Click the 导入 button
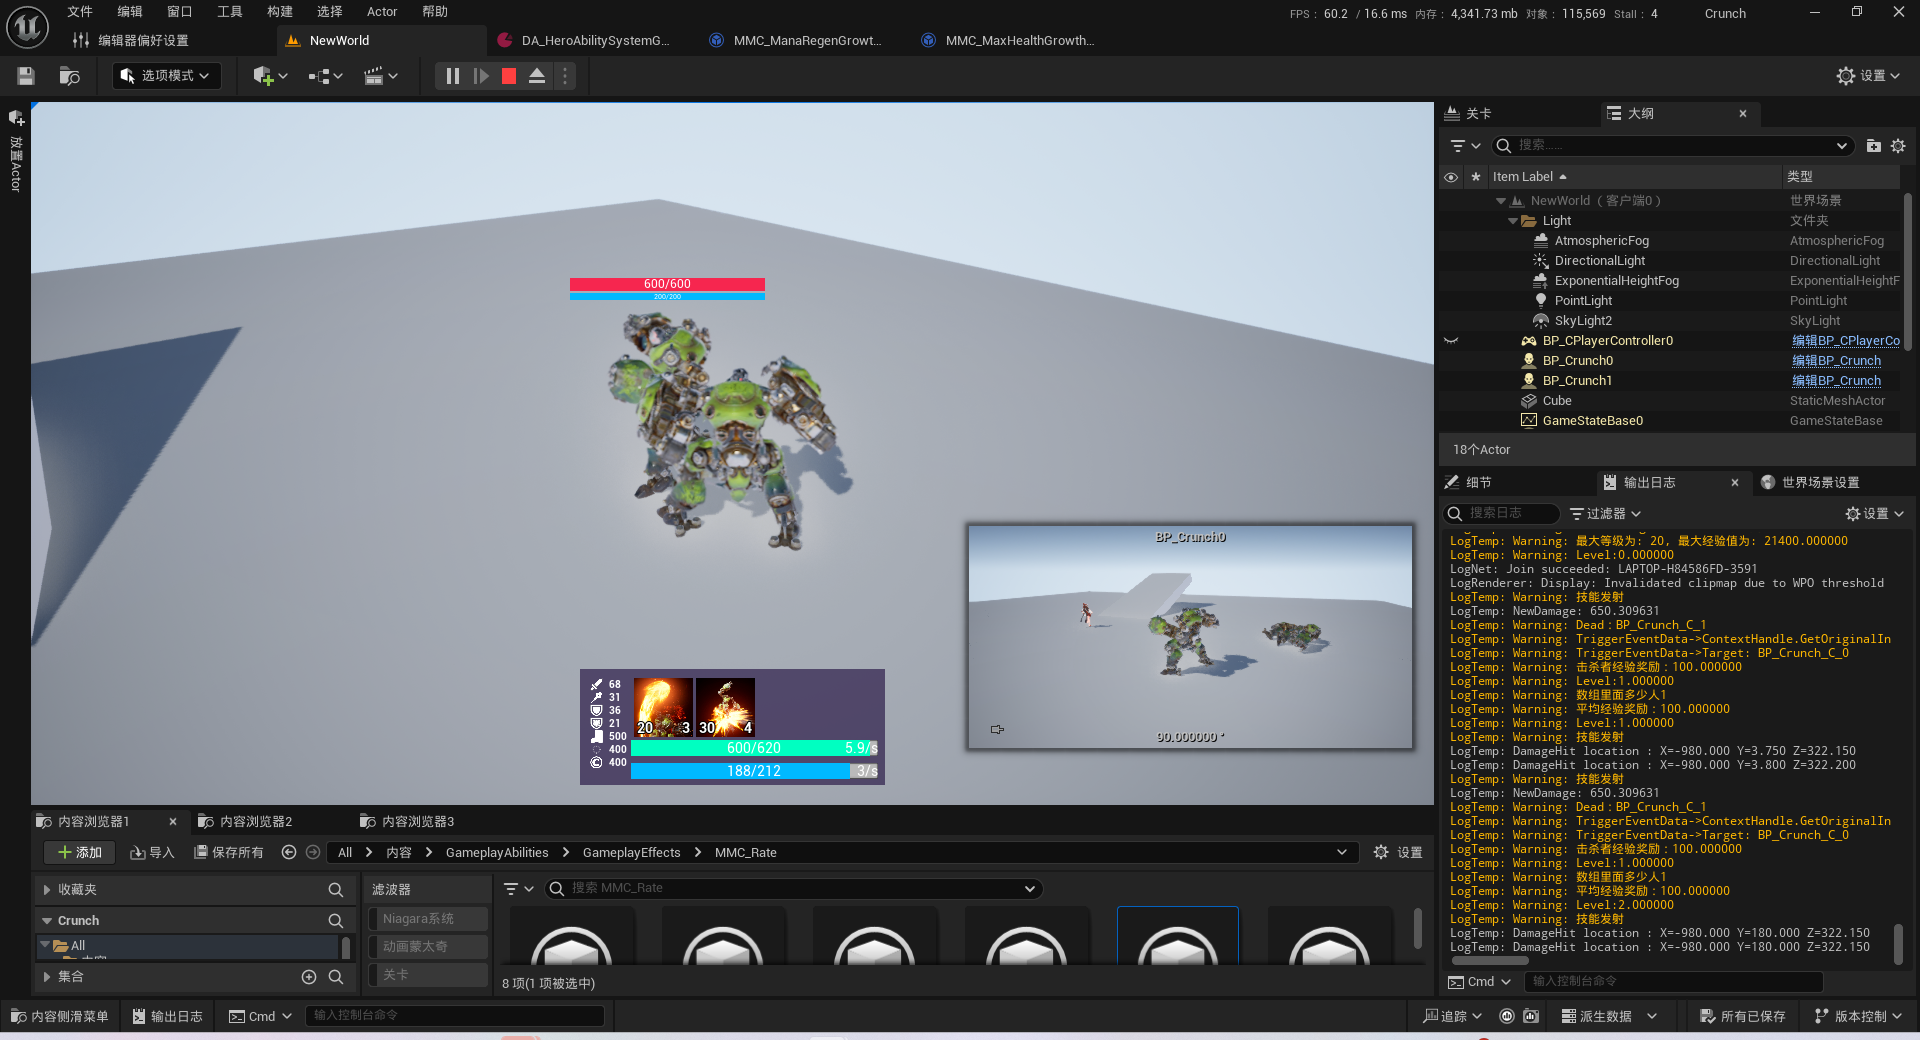Image resolution: width=1920 pixels, height=1040 pixels. point(152,853)
